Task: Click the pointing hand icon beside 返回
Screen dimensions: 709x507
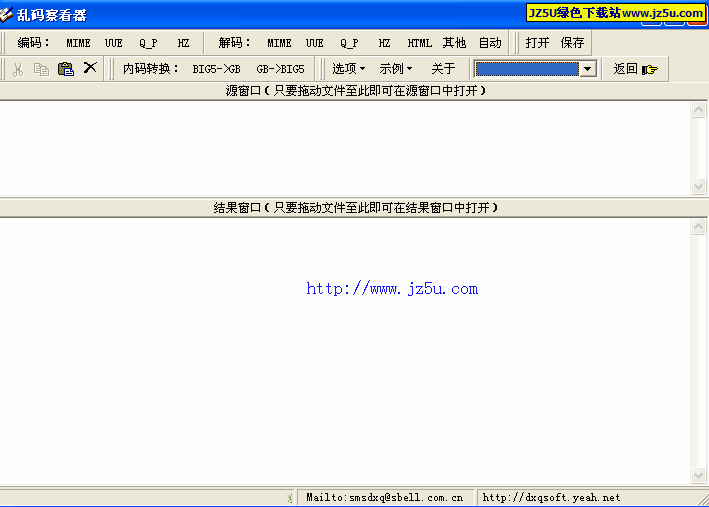Action: 650,69
